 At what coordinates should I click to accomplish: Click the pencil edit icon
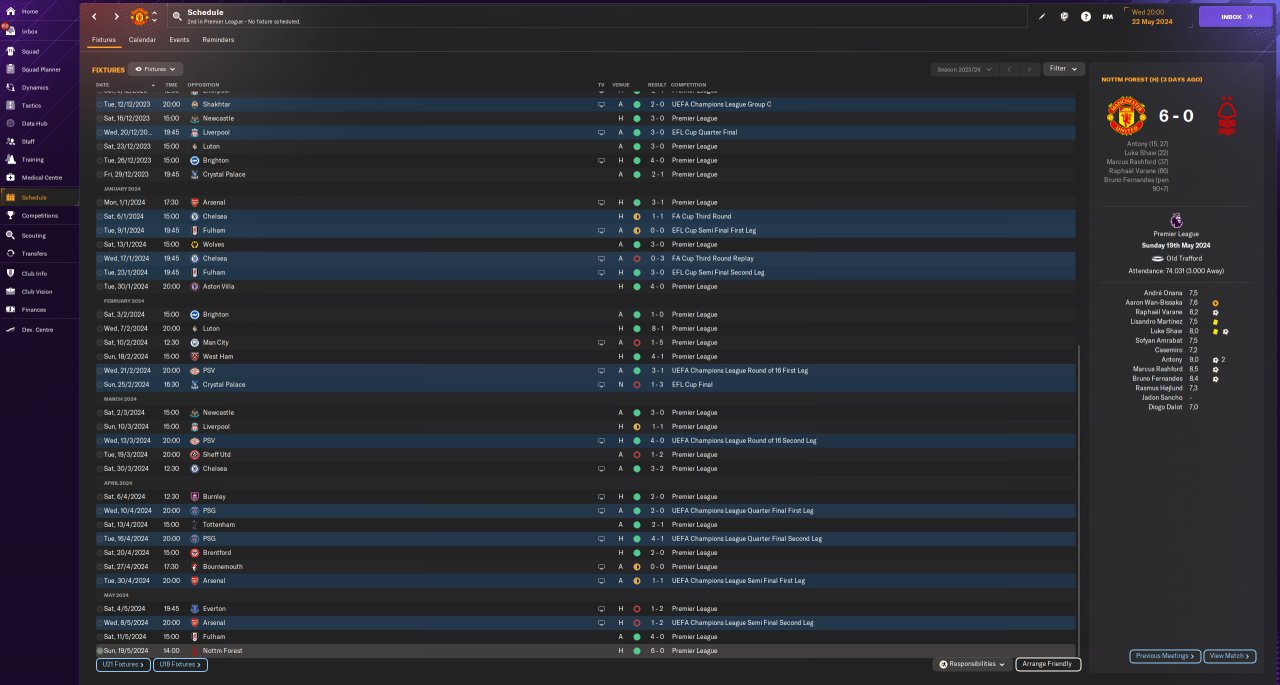[1042, 16]
